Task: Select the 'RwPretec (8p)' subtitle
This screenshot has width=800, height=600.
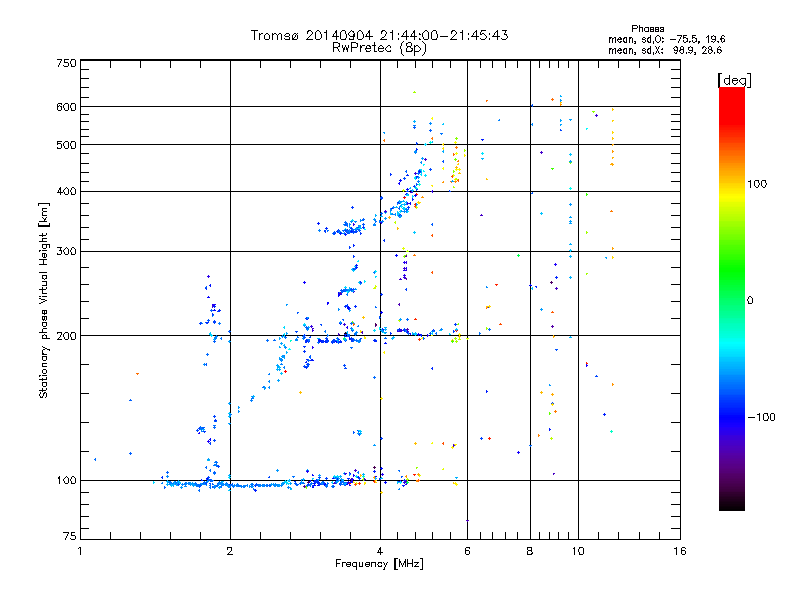Action: click(x=379, y=48)
